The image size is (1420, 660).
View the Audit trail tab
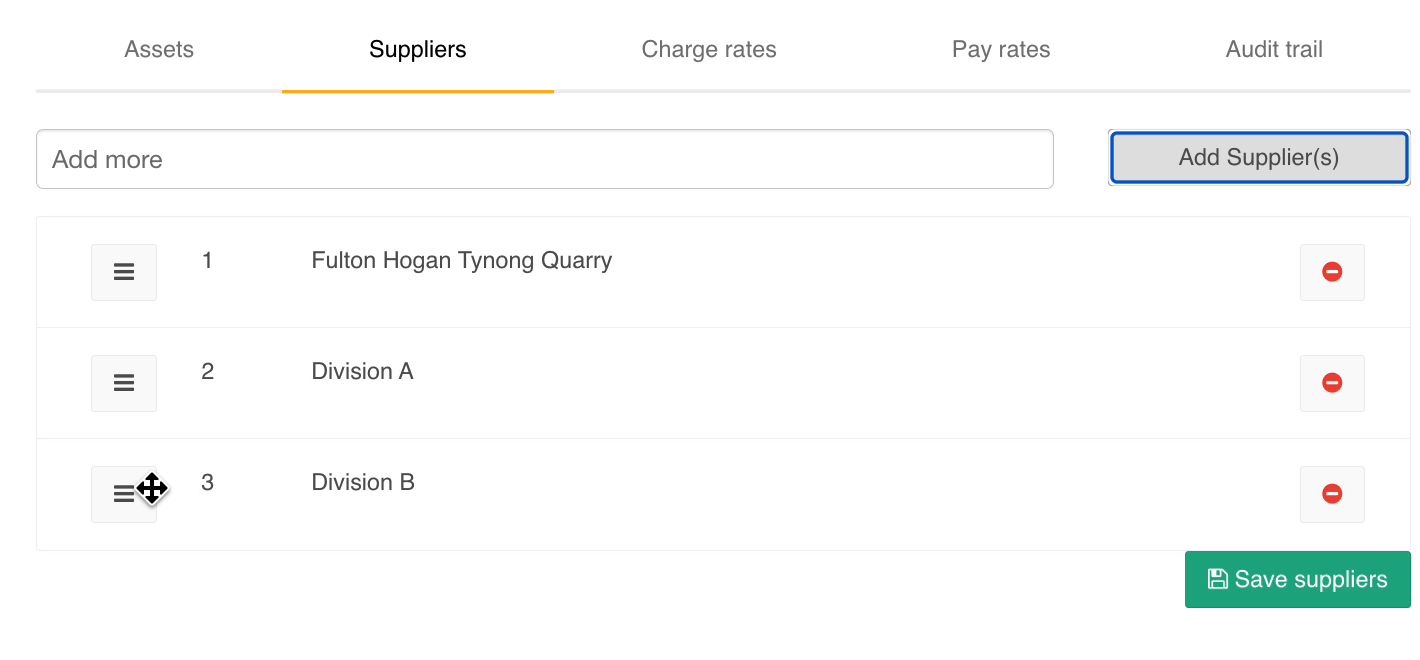click(1274, 50)
